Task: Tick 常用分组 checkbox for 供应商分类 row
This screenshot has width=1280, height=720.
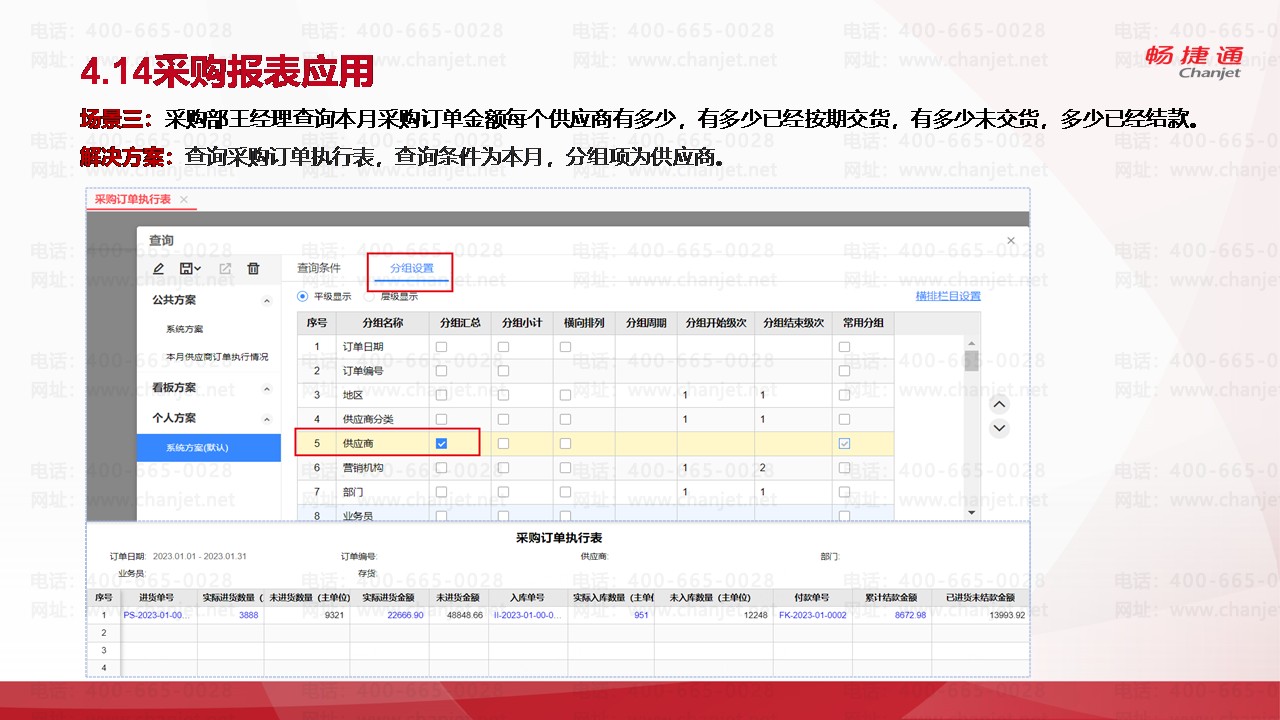Action: [x=844, y=419]
